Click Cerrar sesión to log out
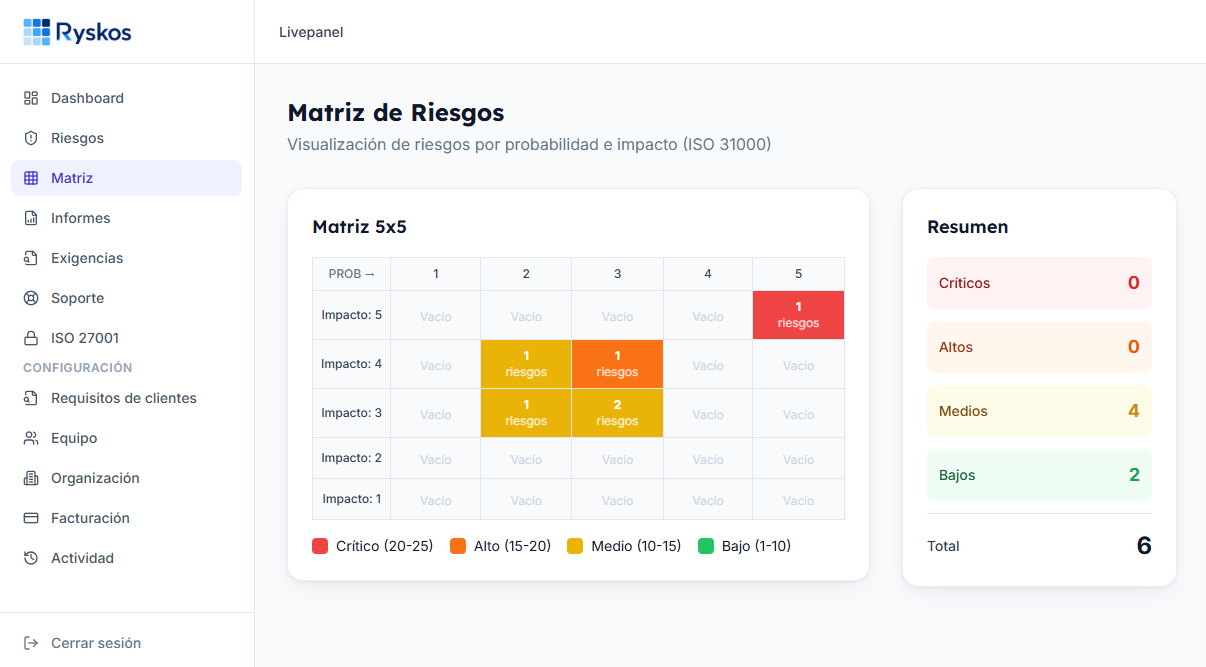Viewport: 1206px width, 667px height. pos(126,643)
